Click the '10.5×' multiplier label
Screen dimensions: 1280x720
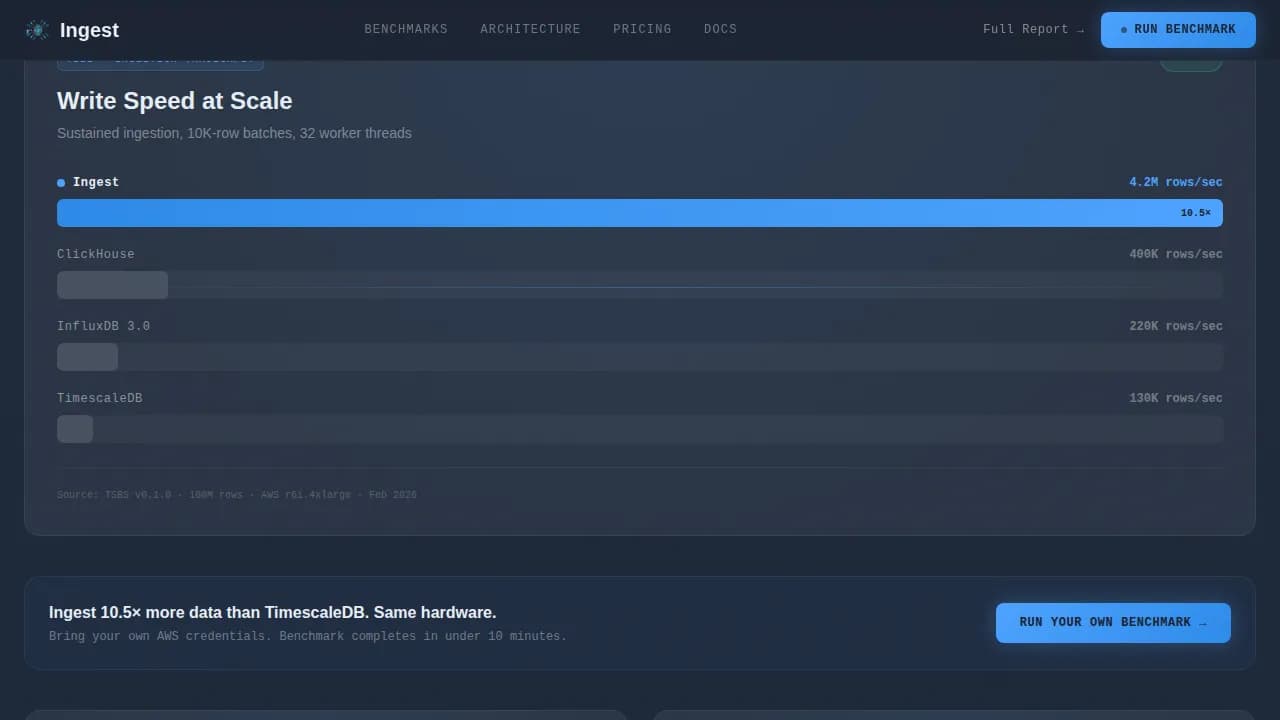[x=1195, y=213]
